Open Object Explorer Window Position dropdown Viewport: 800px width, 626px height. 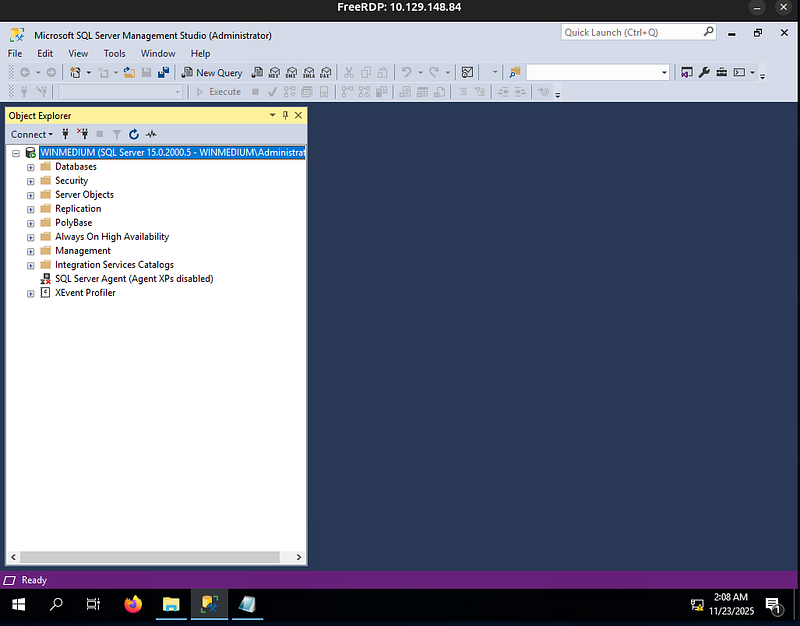pos(272,115)
